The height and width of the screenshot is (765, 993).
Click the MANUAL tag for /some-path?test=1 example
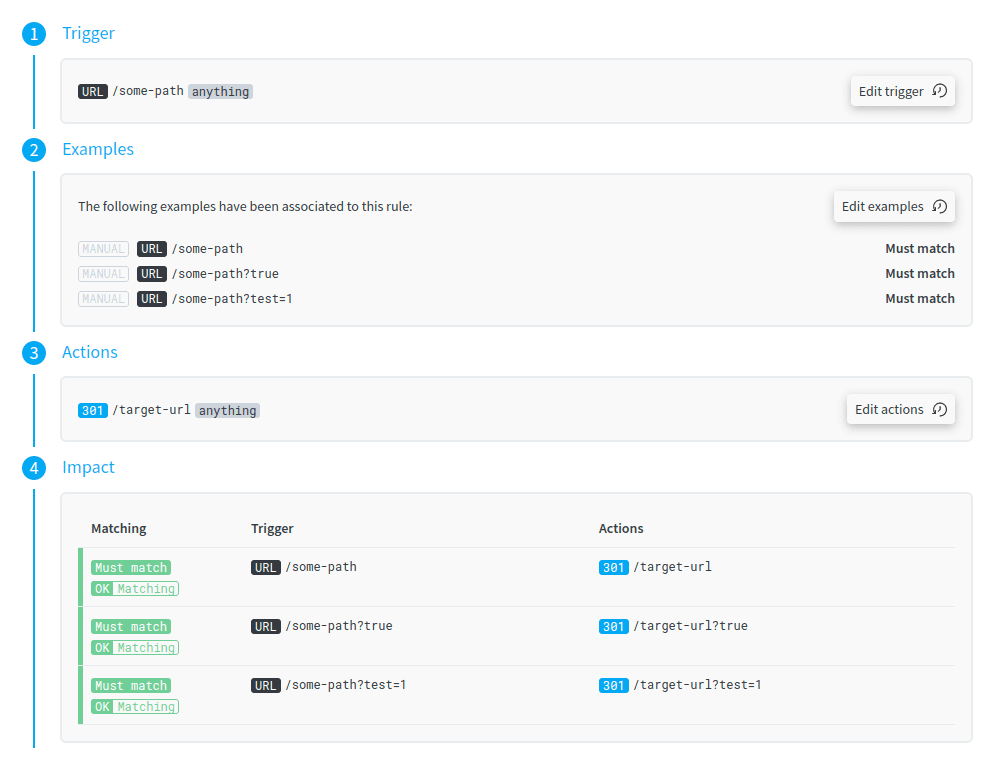(103, 299)
